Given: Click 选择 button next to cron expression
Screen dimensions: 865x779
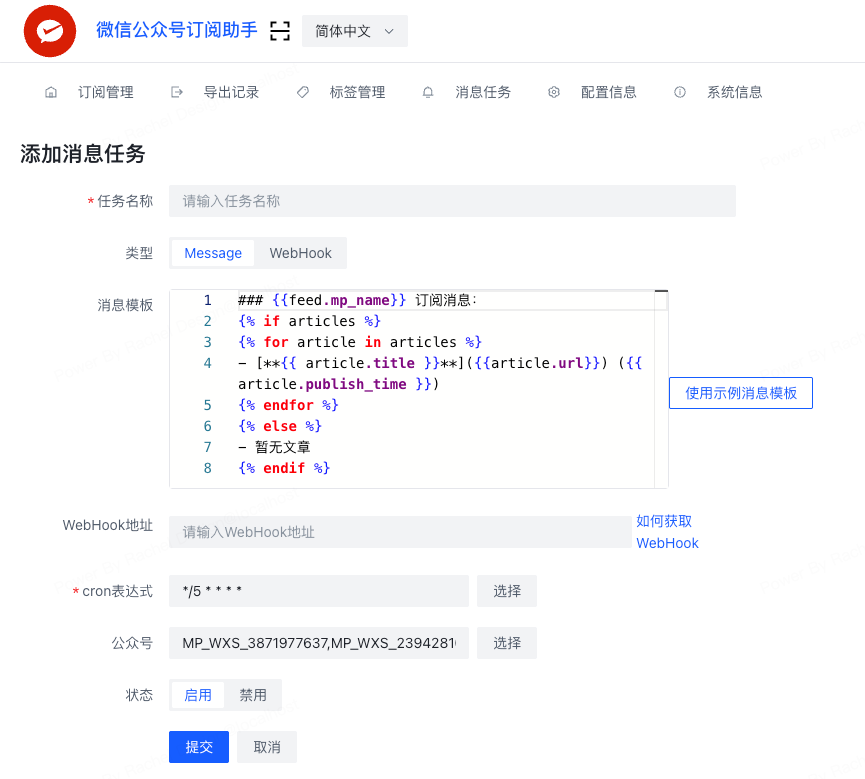Looking at the screenshot, I should tap(507, 591).
